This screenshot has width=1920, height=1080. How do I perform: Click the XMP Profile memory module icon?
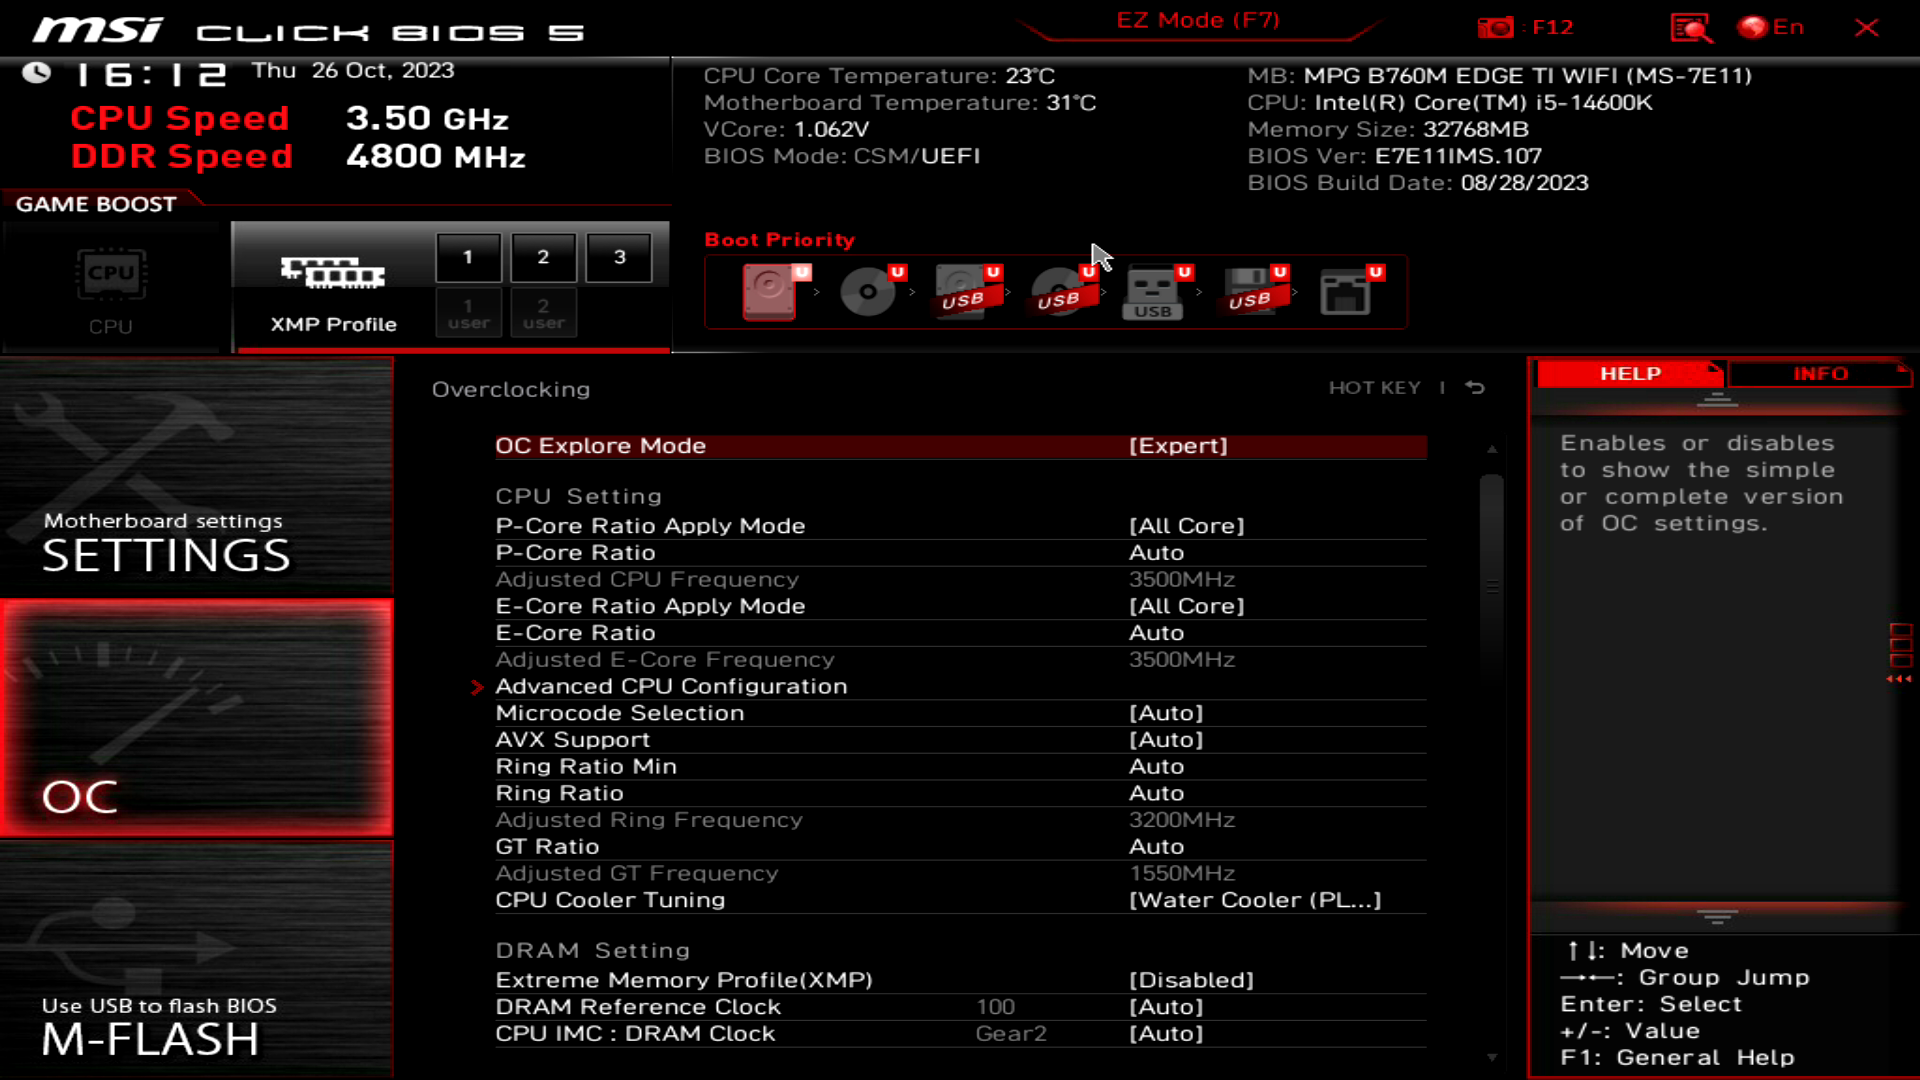point(333,272)
